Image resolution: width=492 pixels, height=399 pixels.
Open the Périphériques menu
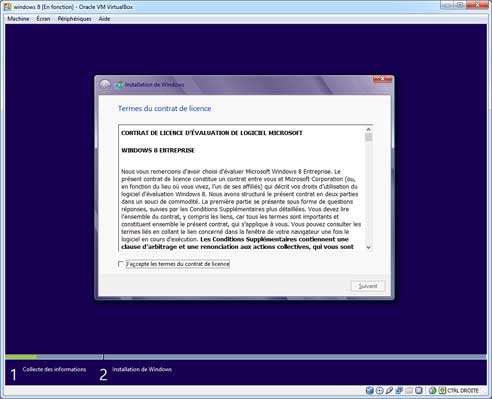tap(74, 19)
